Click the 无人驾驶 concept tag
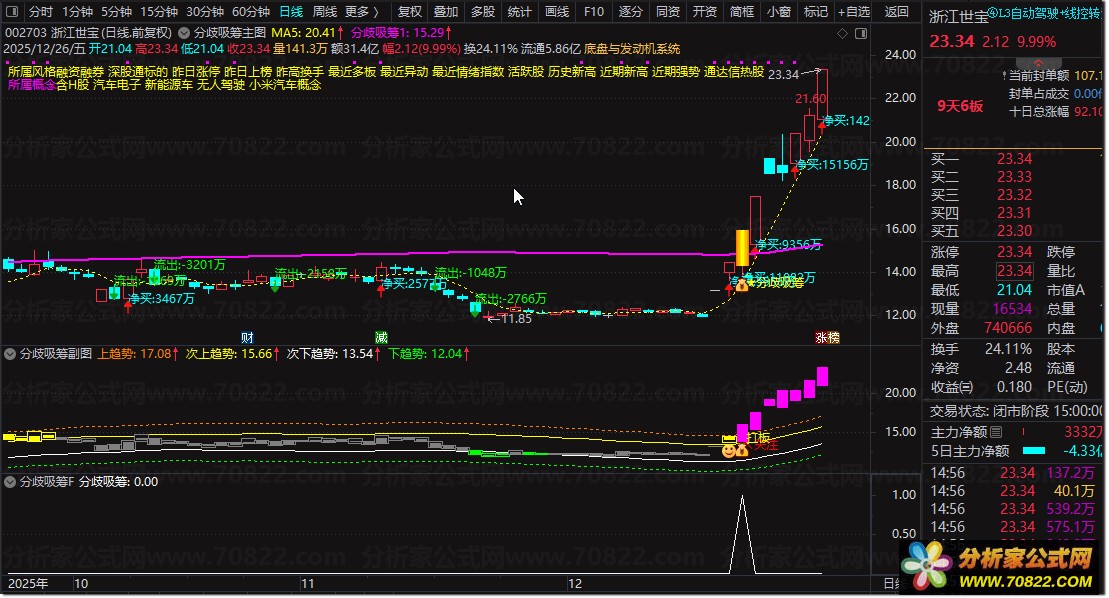This screenshot has width=1109, height=598. 220,84
